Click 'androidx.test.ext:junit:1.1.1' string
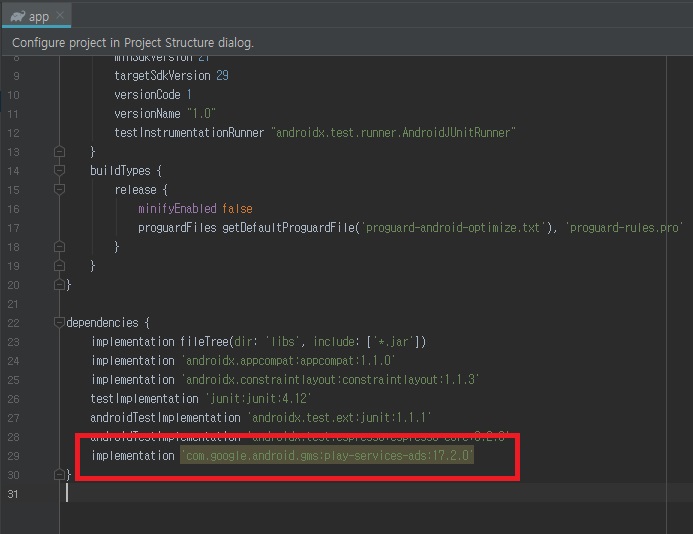This screenshot has width=693, height=534. click(x=339, y=418)
